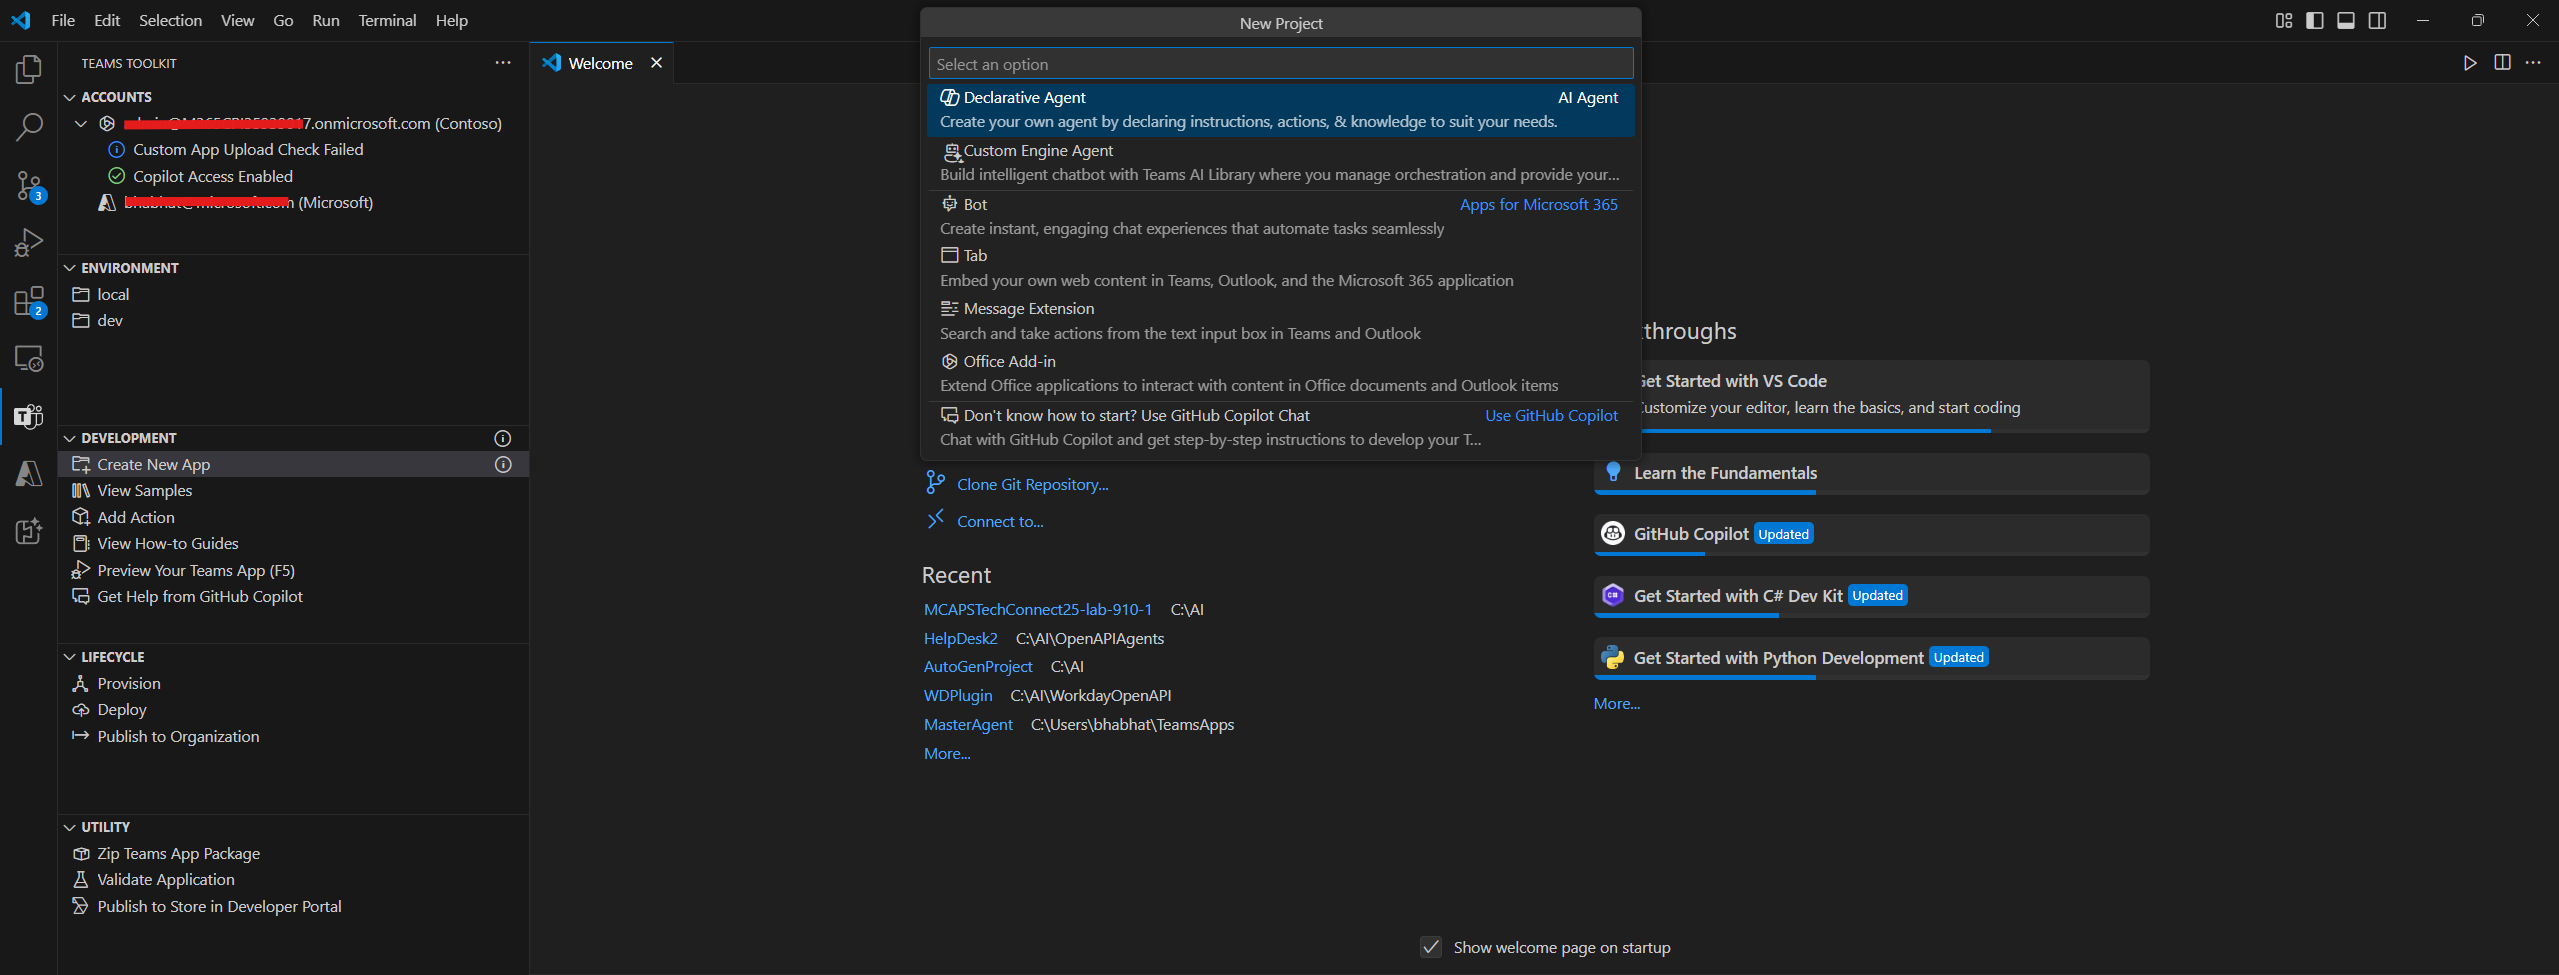Click Clone Git Repository link
The image size is (2559, 975).
pyautogui.click(x=1032, y=484)
